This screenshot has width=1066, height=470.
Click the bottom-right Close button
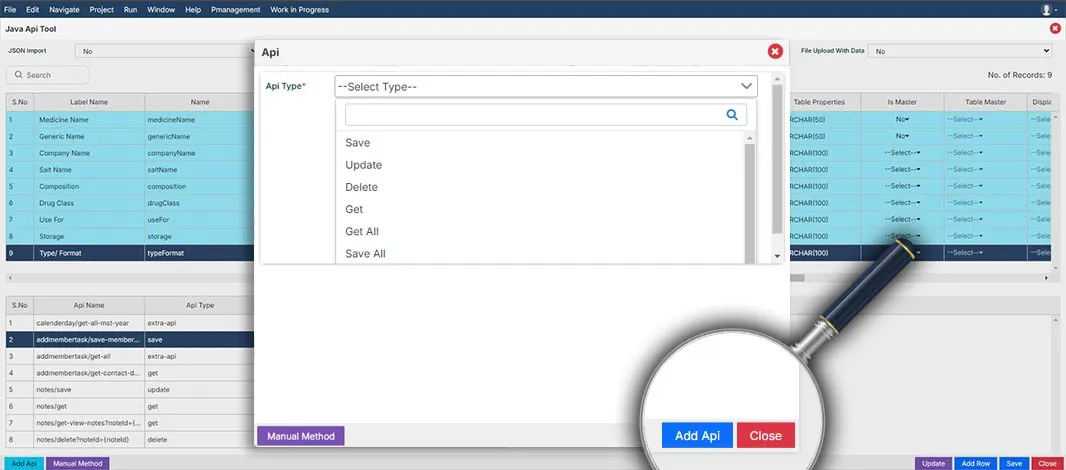tap(1048, 463)
